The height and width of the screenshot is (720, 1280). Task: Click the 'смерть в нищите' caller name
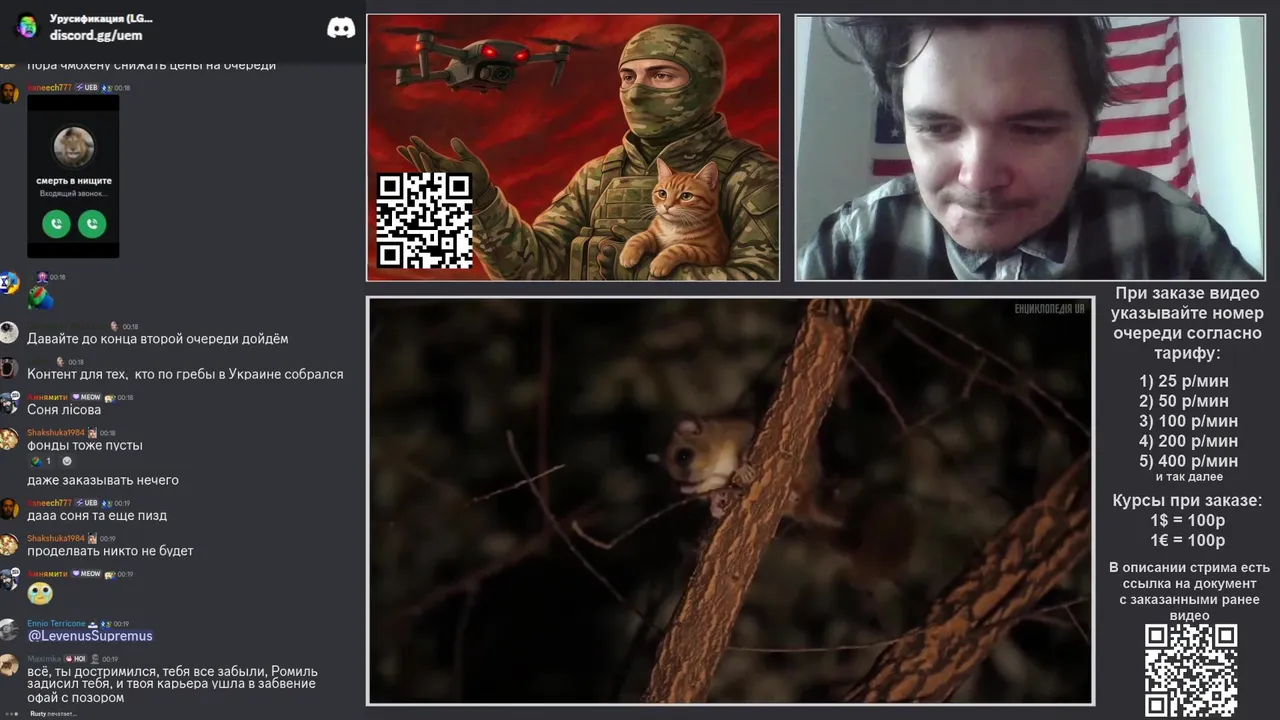[73, 181]
